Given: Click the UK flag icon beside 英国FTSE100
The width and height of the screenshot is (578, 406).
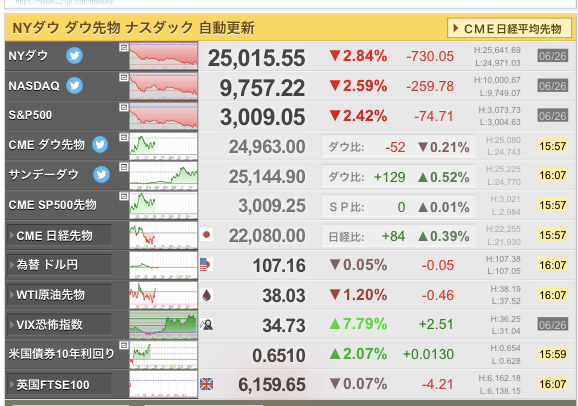Looking at the screenshot, I should point(206,384).
